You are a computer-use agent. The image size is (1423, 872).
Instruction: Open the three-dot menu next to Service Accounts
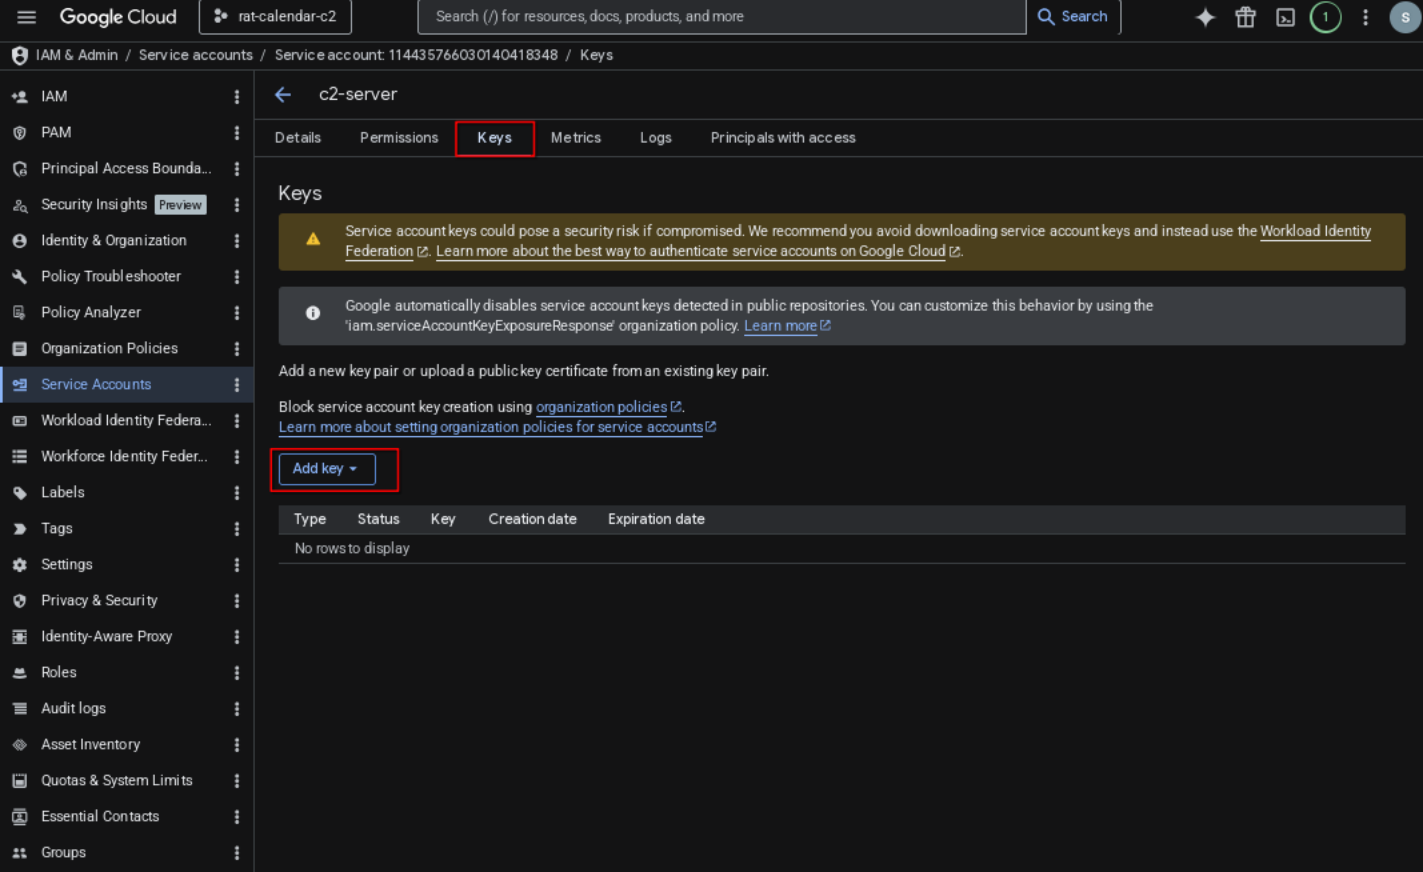point(237,385)
